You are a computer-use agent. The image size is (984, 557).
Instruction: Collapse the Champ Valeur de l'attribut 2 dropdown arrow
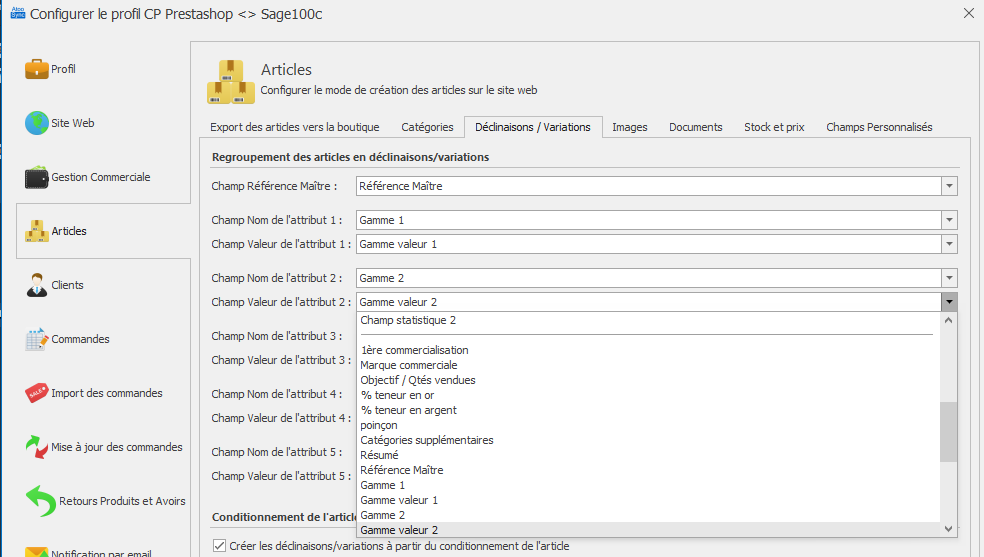coord(949,302)
